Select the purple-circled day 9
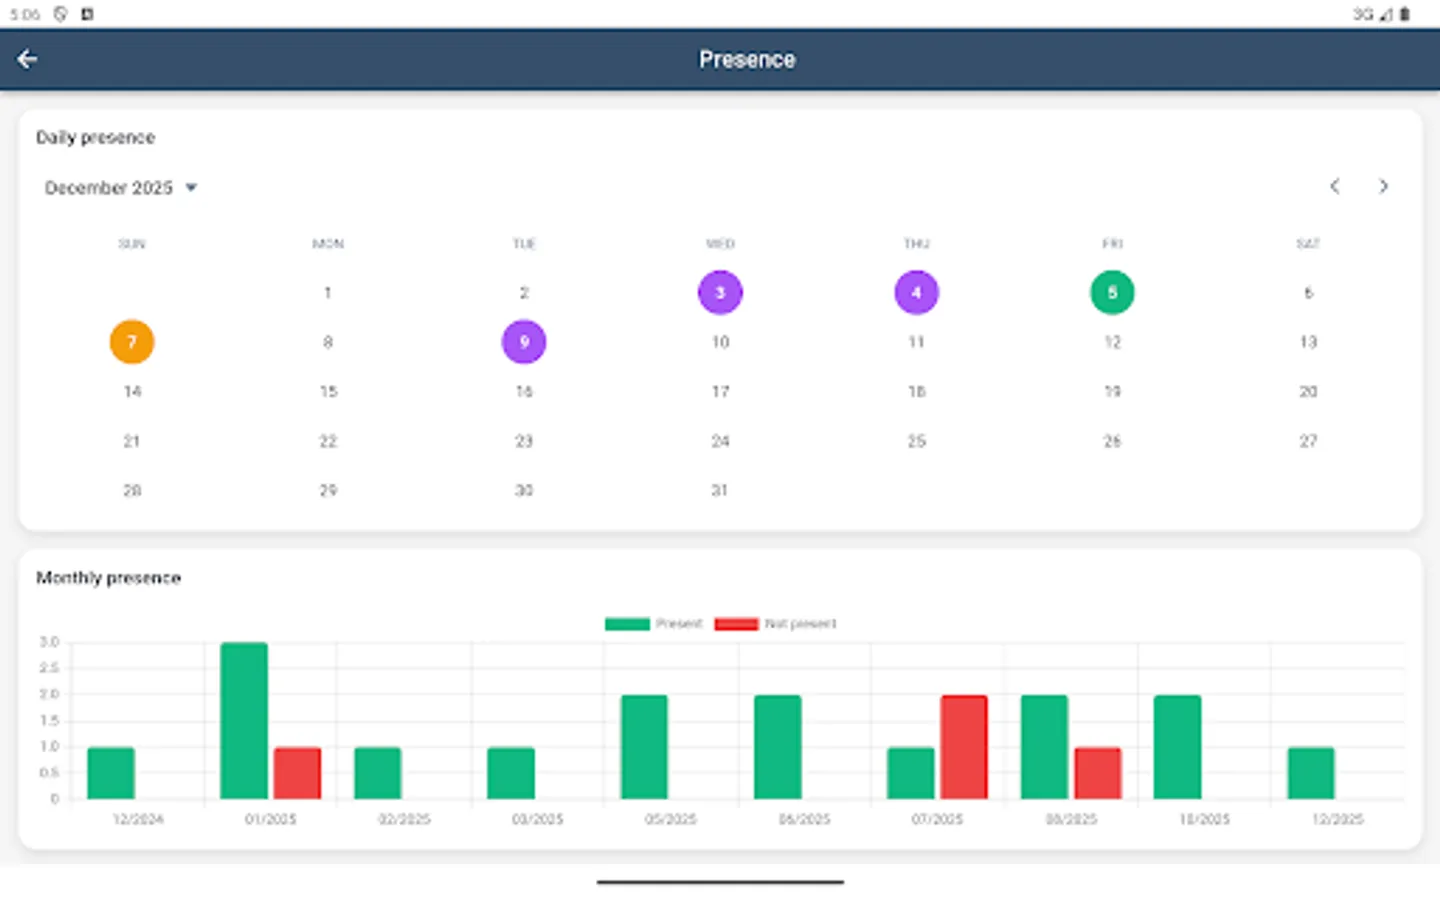The width and height of the screenshot is (1440, 900). pyautogui.click(x=524, y=342)
